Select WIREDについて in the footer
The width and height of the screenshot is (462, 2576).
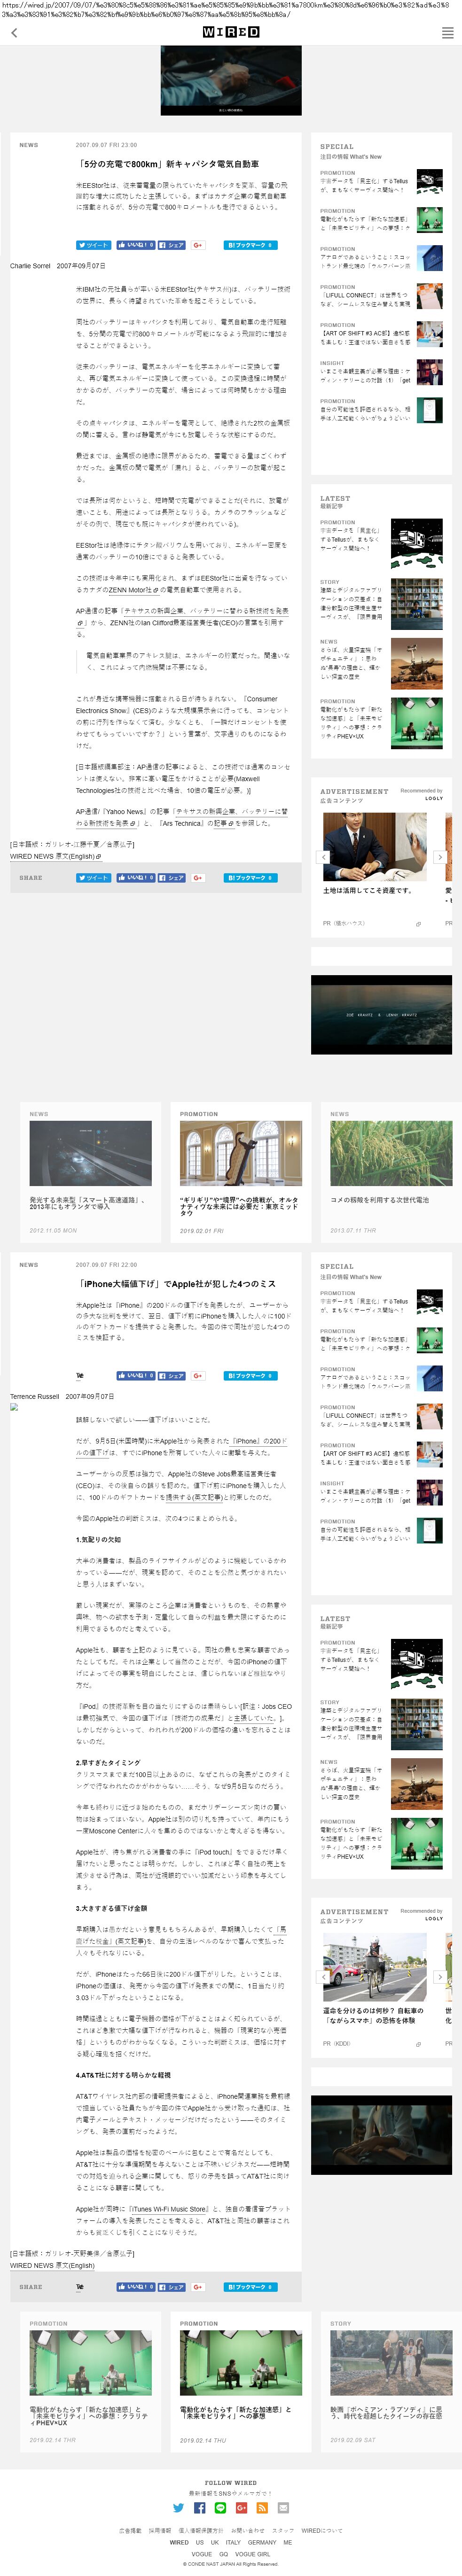(322, 2530)
